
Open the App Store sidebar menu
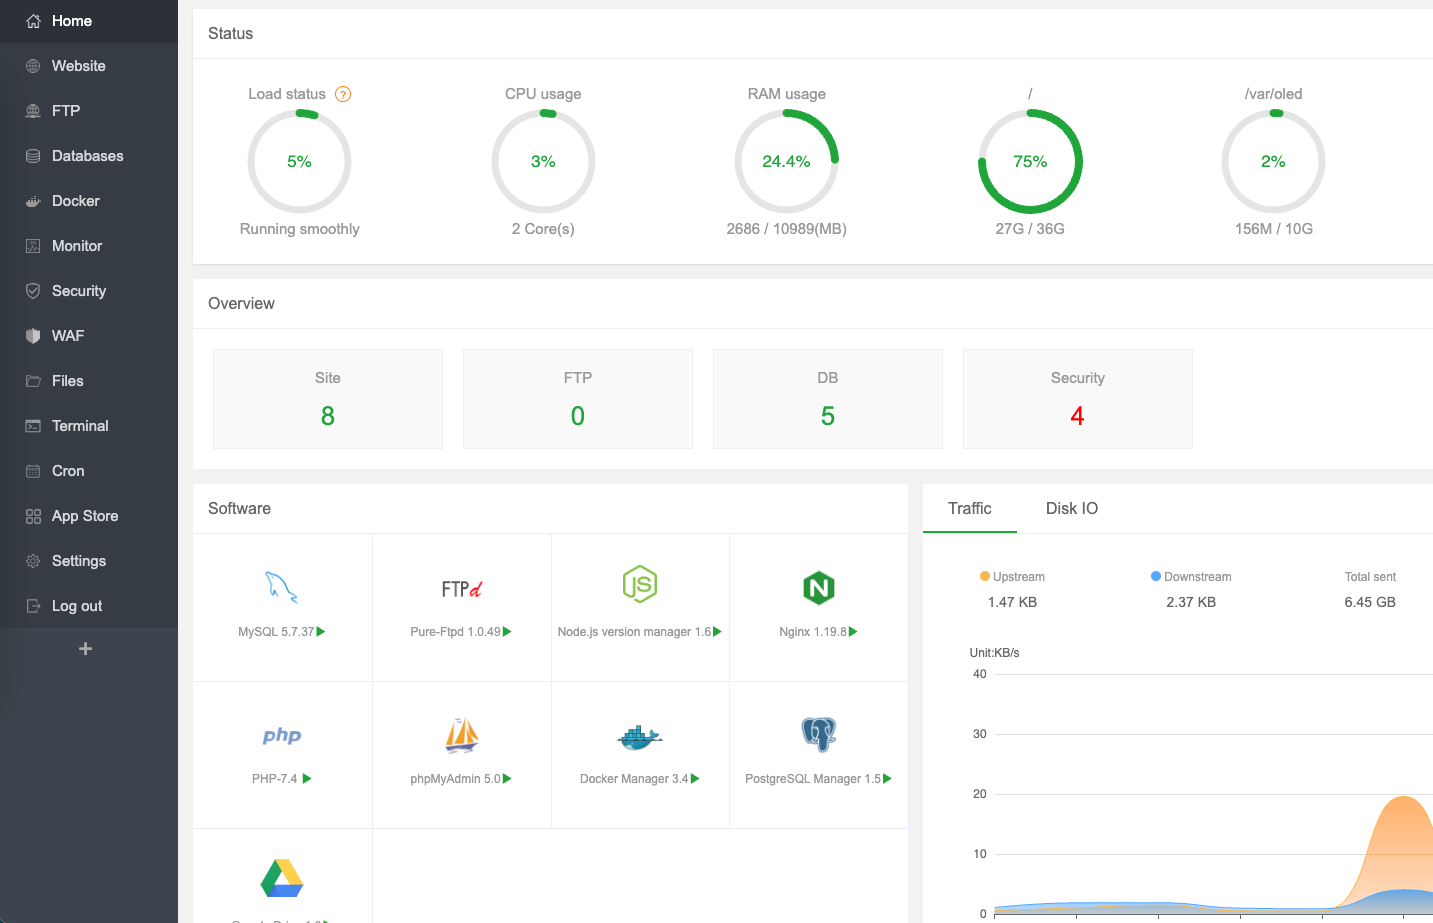(x=85, y=516)
